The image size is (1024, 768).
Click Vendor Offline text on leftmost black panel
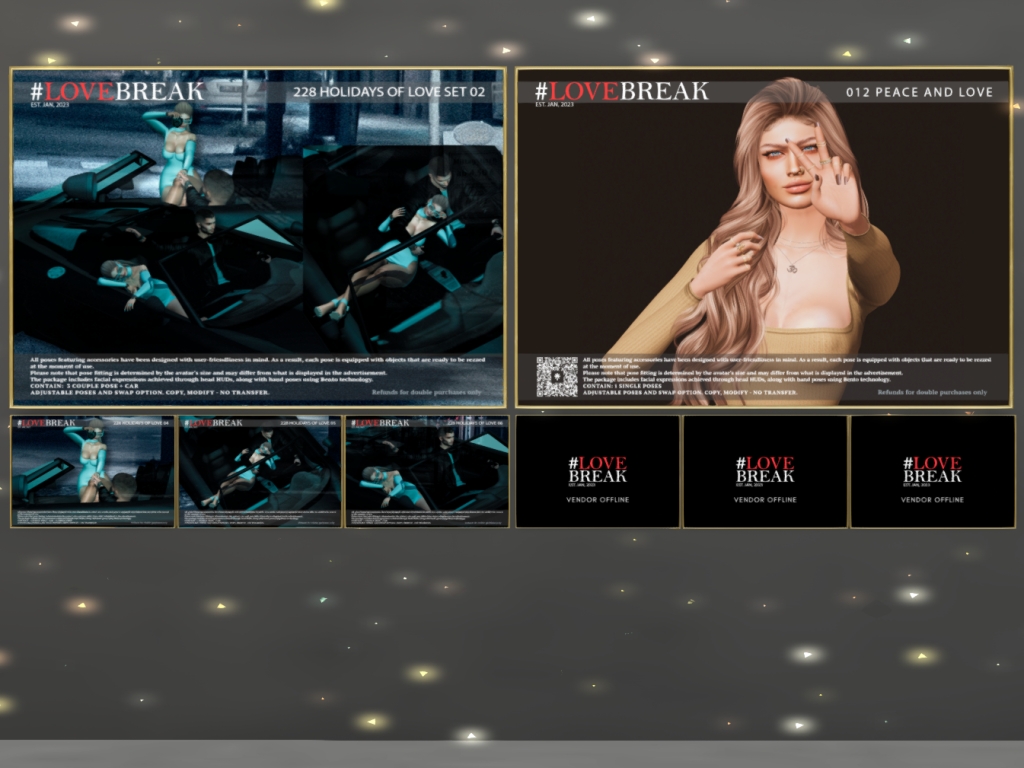pyautogui.click(x=597, y=499)
